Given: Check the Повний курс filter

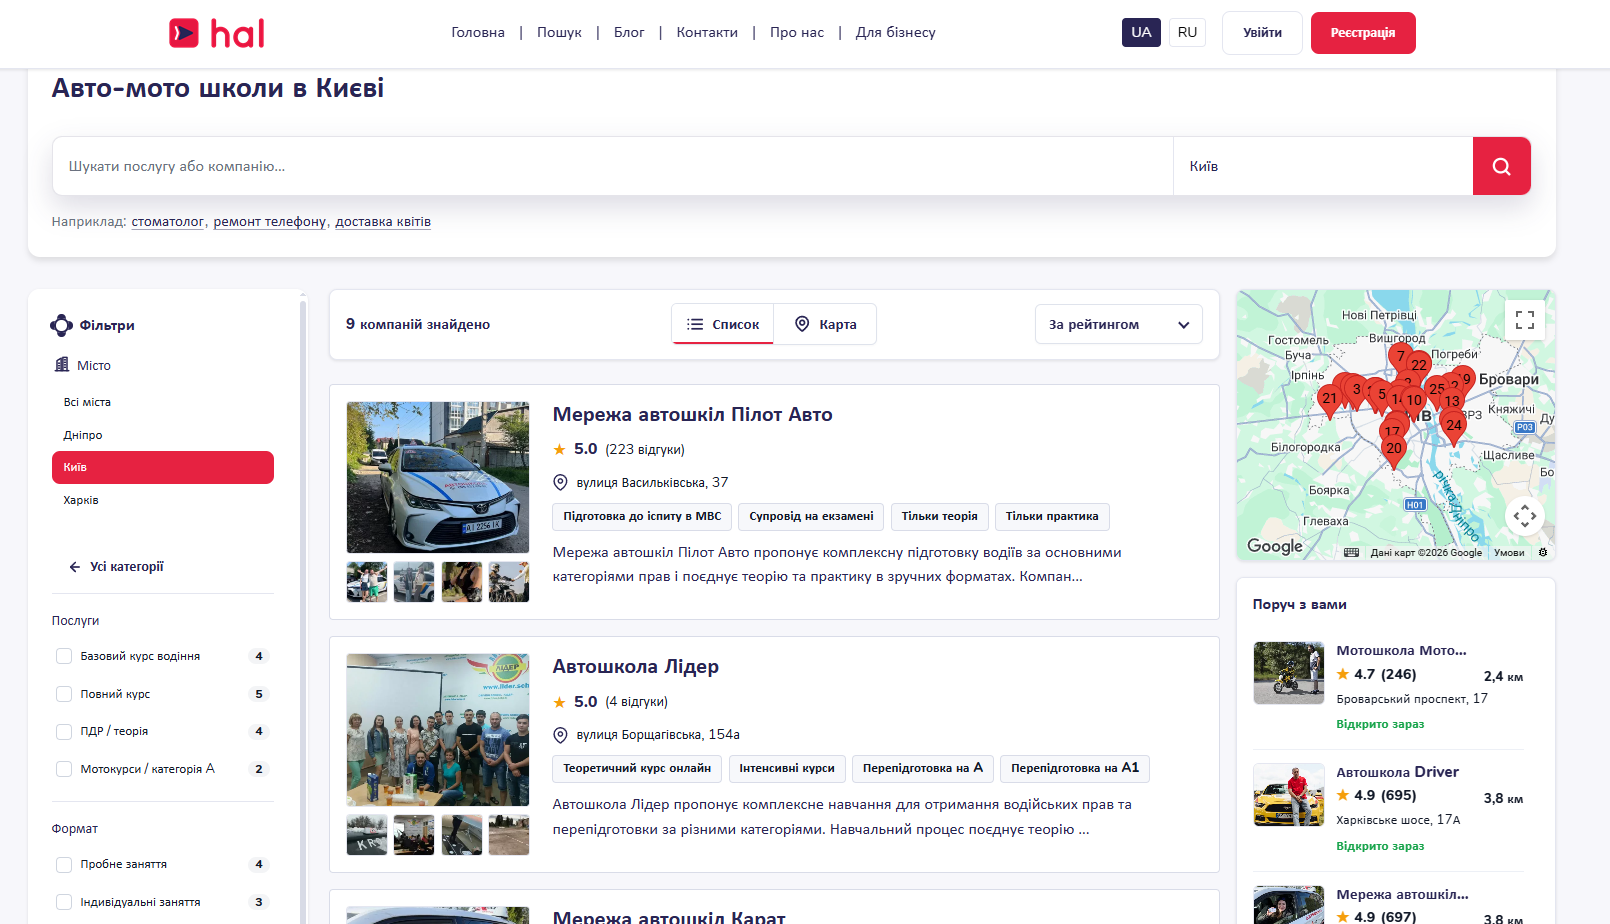Looking at the screenshot, I should [x=64, y=694].
